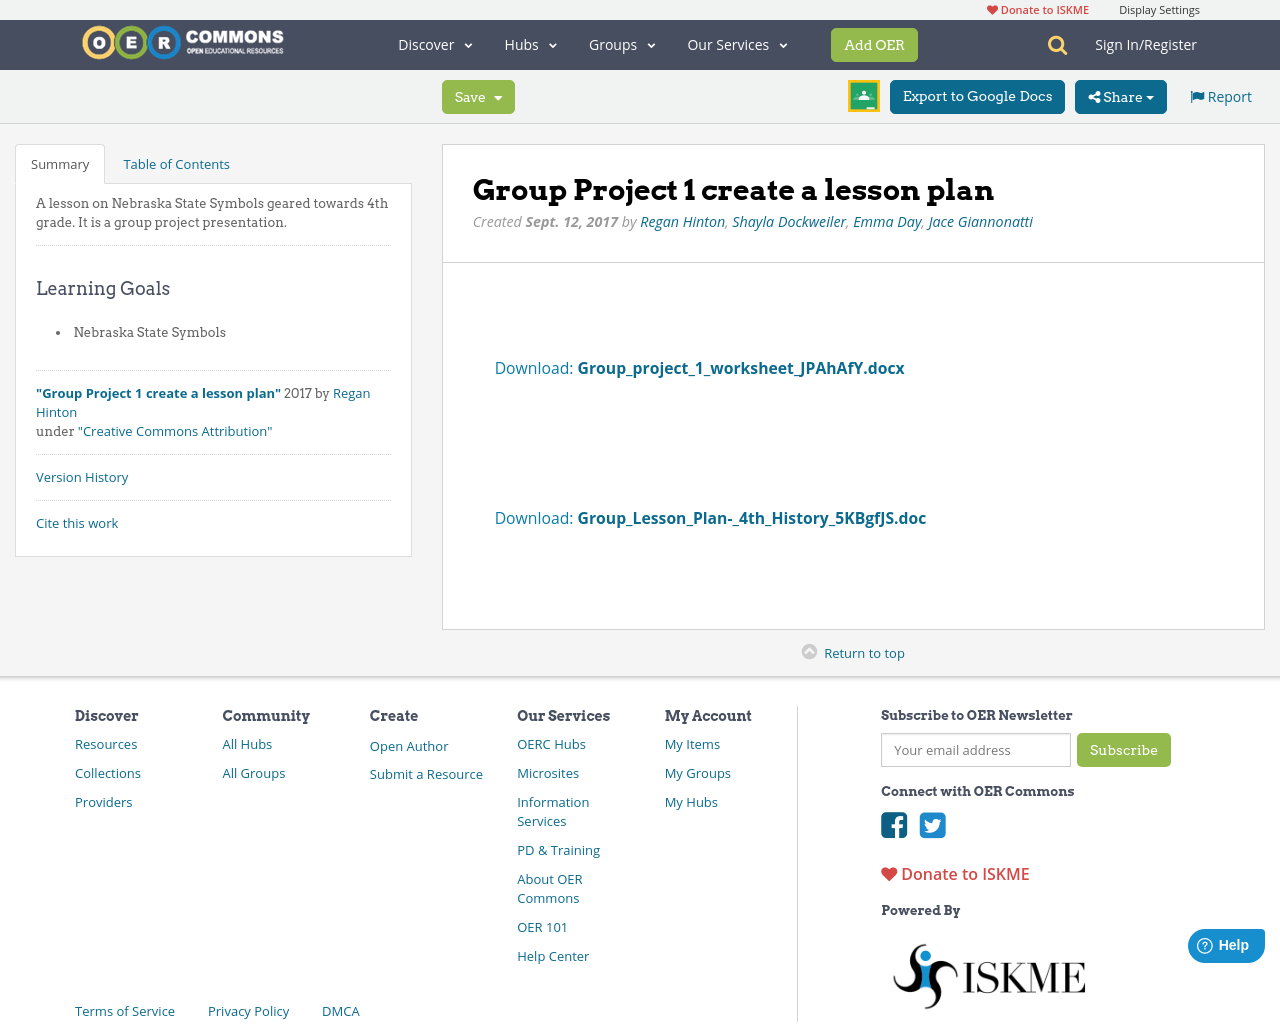Switch to the Summary tab
The width and height of the screenshot is (1280, 1024).
tap(60, 164)
